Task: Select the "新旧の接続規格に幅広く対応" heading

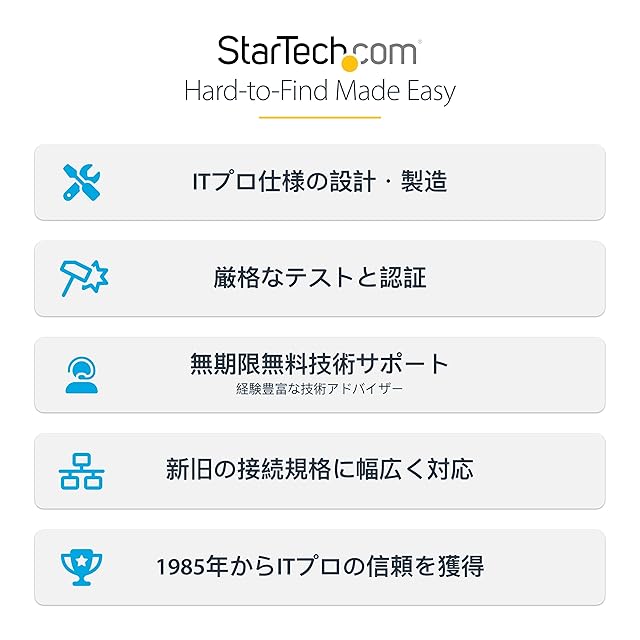Action: pos(320,470)
